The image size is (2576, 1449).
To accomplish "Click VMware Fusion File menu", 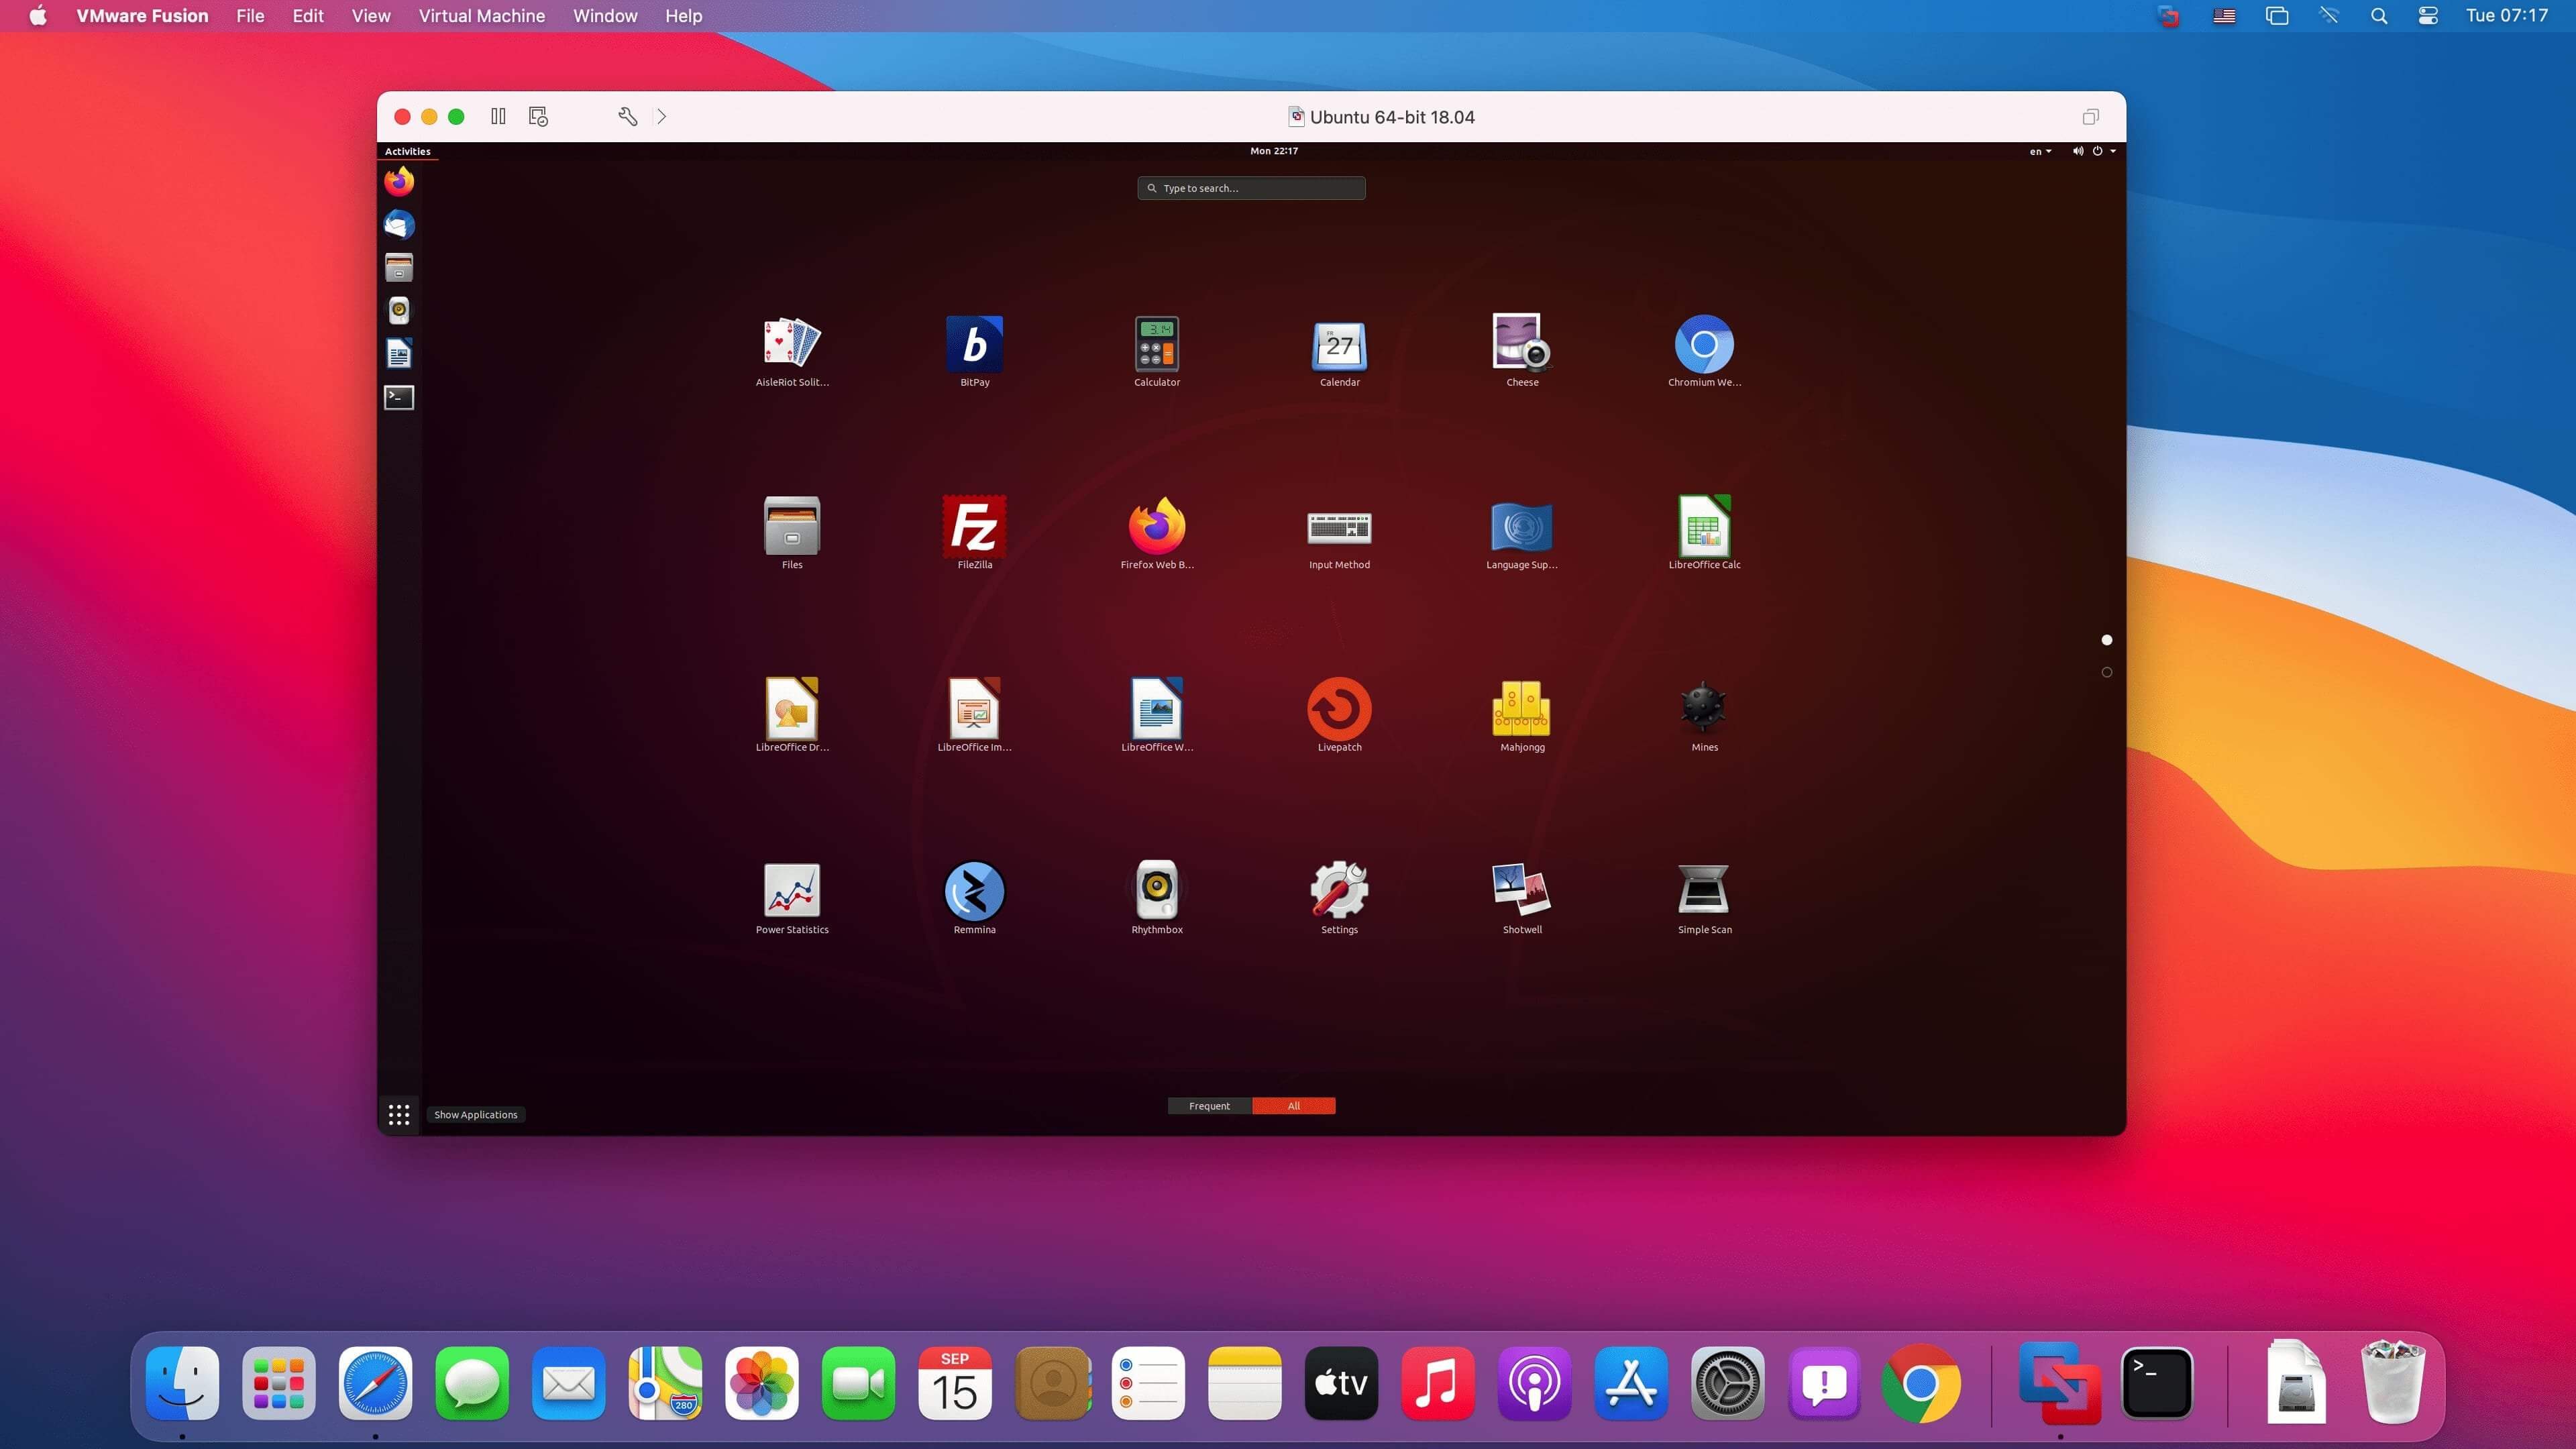I will pos(250,16).
